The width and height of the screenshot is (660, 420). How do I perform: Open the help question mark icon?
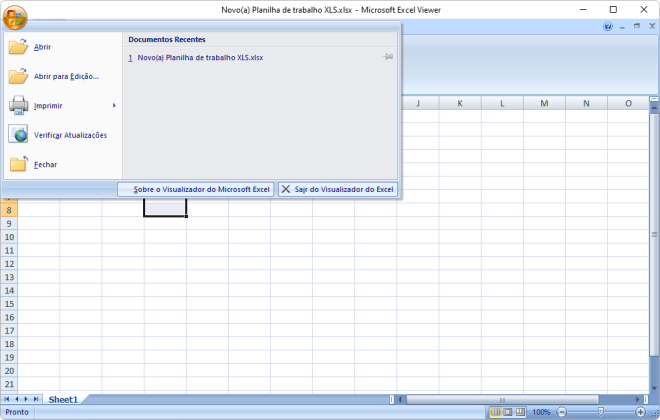tap(608, 27)
